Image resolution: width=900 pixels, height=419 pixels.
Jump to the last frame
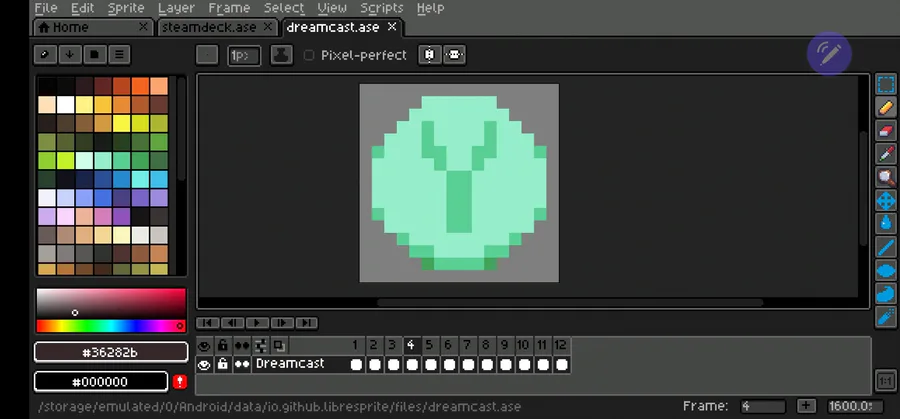(x=306, y=323)
